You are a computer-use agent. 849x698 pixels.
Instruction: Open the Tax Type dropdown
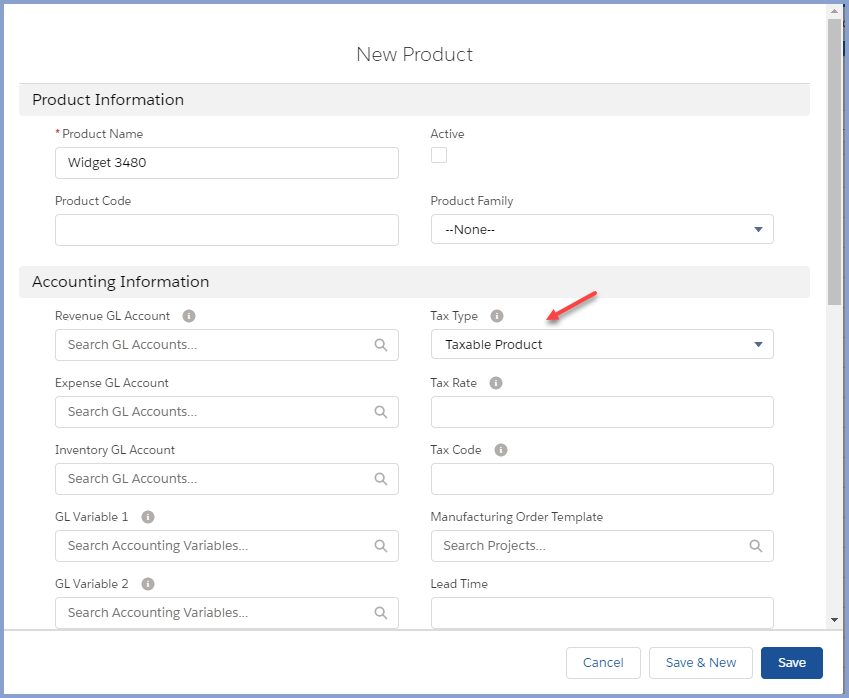coord(602,344)
